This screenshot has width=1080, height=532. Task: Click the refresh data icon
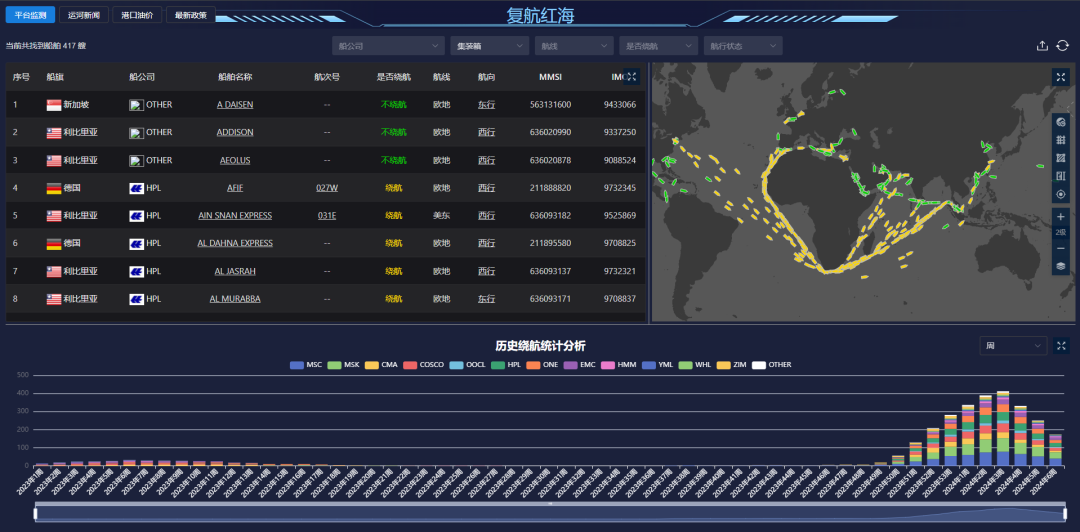[x=1063, y=46]
